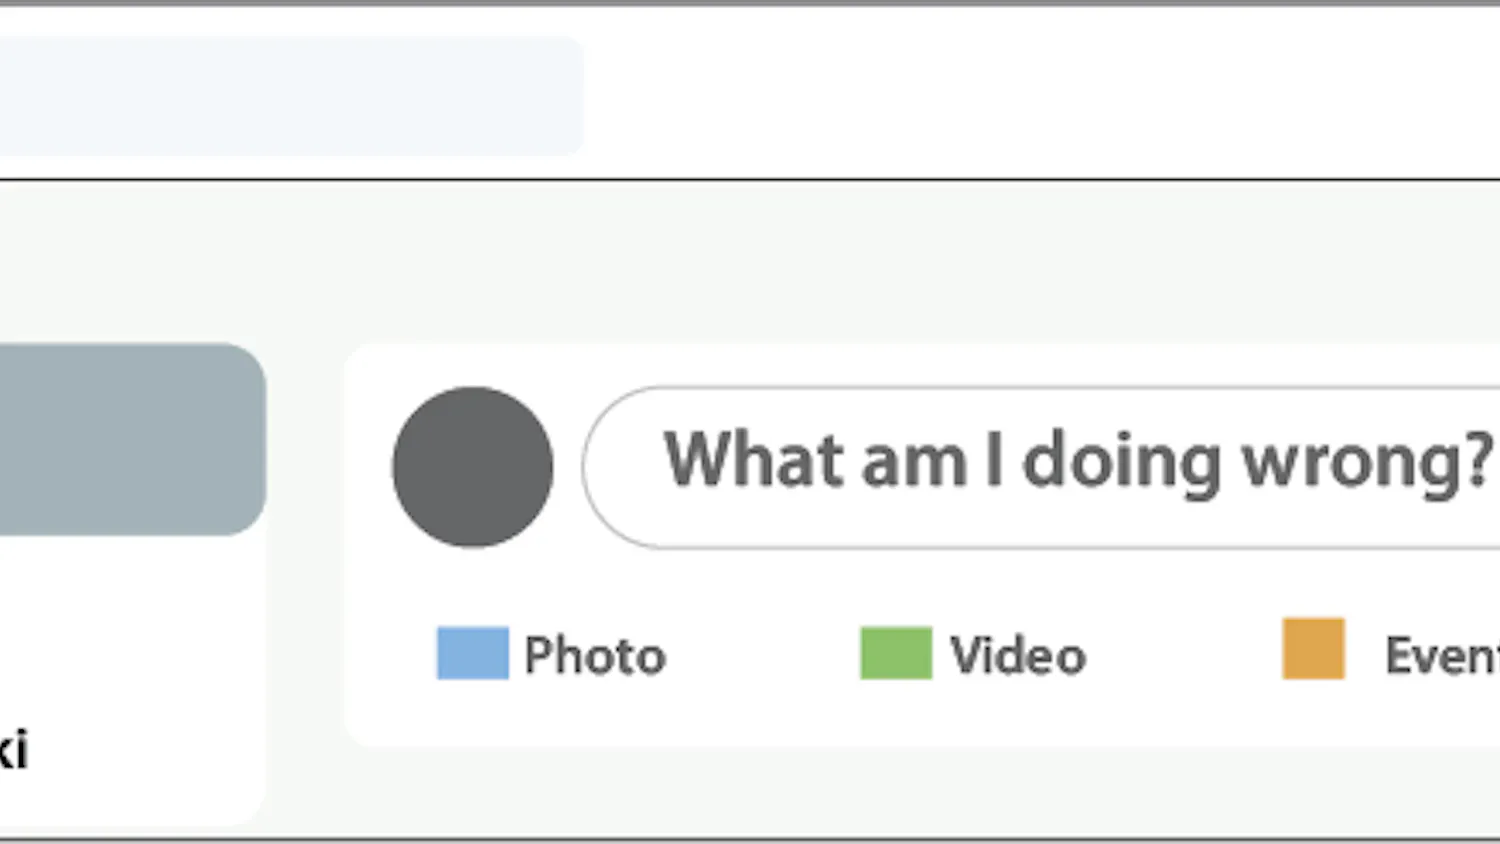
Task: Click empty space between Photo and Video options
Action: [762, 656]
